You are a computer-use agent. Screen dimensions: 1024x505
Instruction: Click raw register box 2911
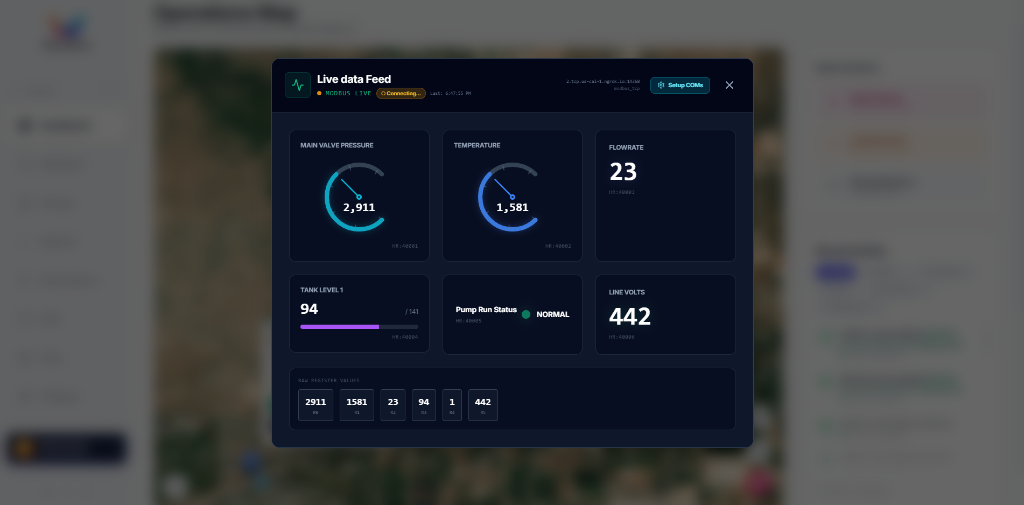click(x=315, y=405)
